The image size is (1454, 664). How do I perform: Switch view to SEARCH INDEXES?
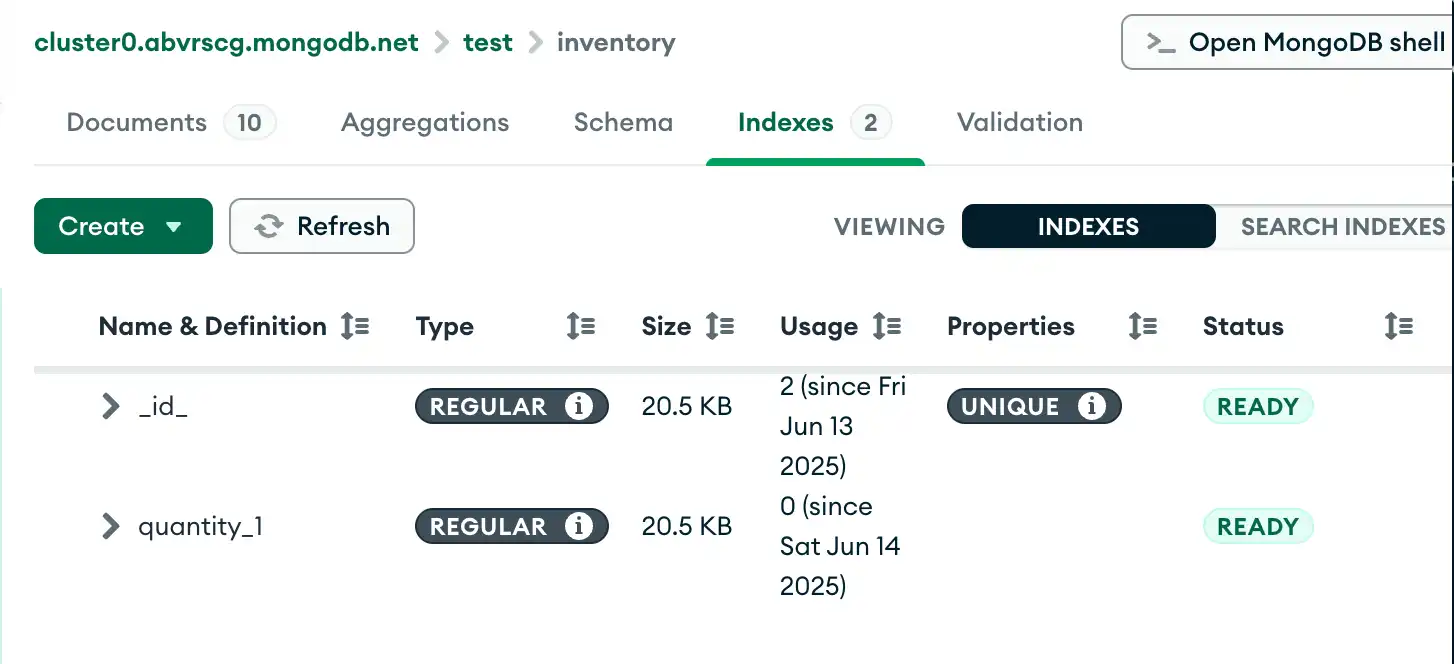coord(1340,227)
